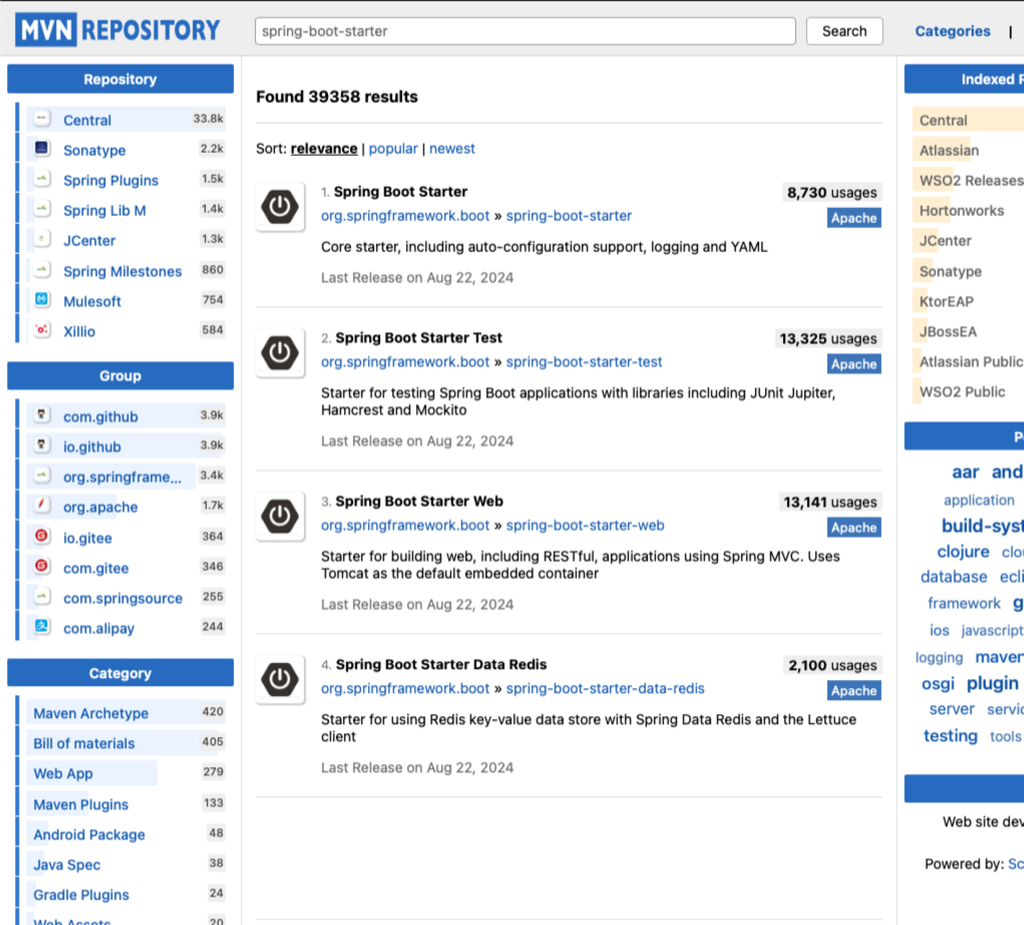Open the spring-boot-starter-web artifact link
The height and width of the screenshot is (925, 1024).
point(585,525)
